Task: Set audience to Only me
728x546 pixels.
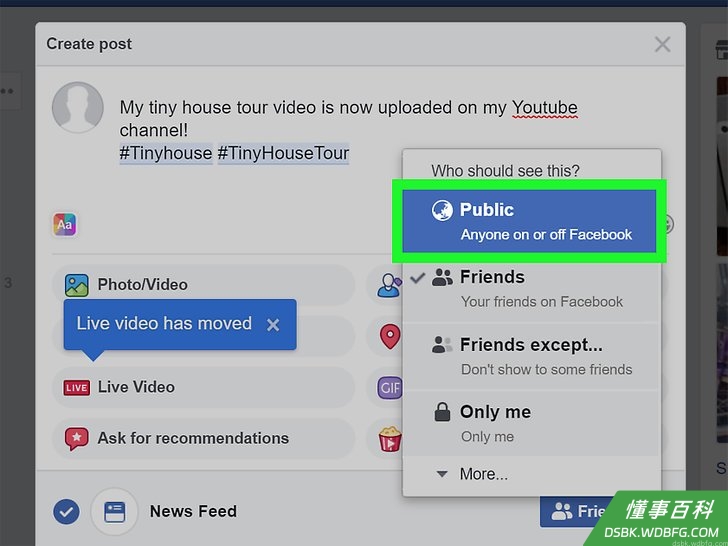Action: click(532, 423)
